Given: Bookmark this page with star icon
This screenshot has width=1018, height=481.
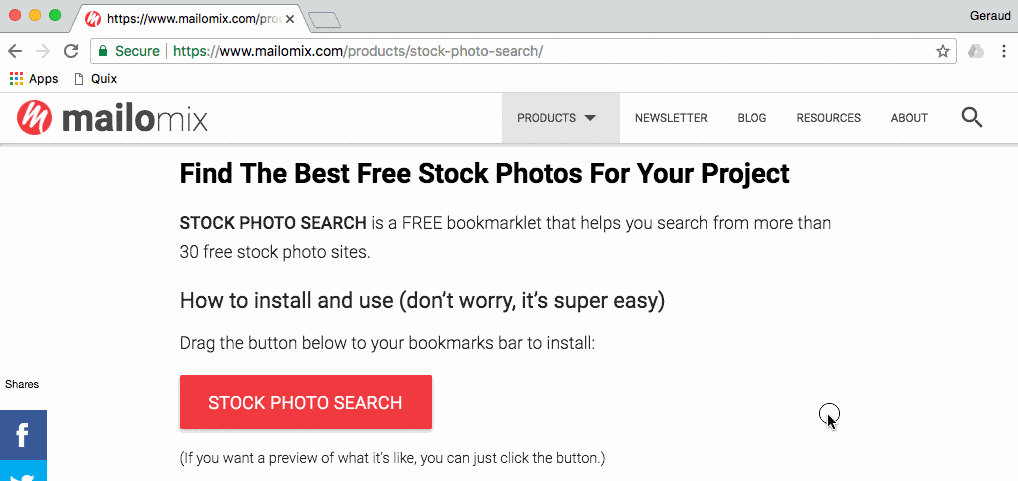Looking at the screenshot, I should [943, 51].
